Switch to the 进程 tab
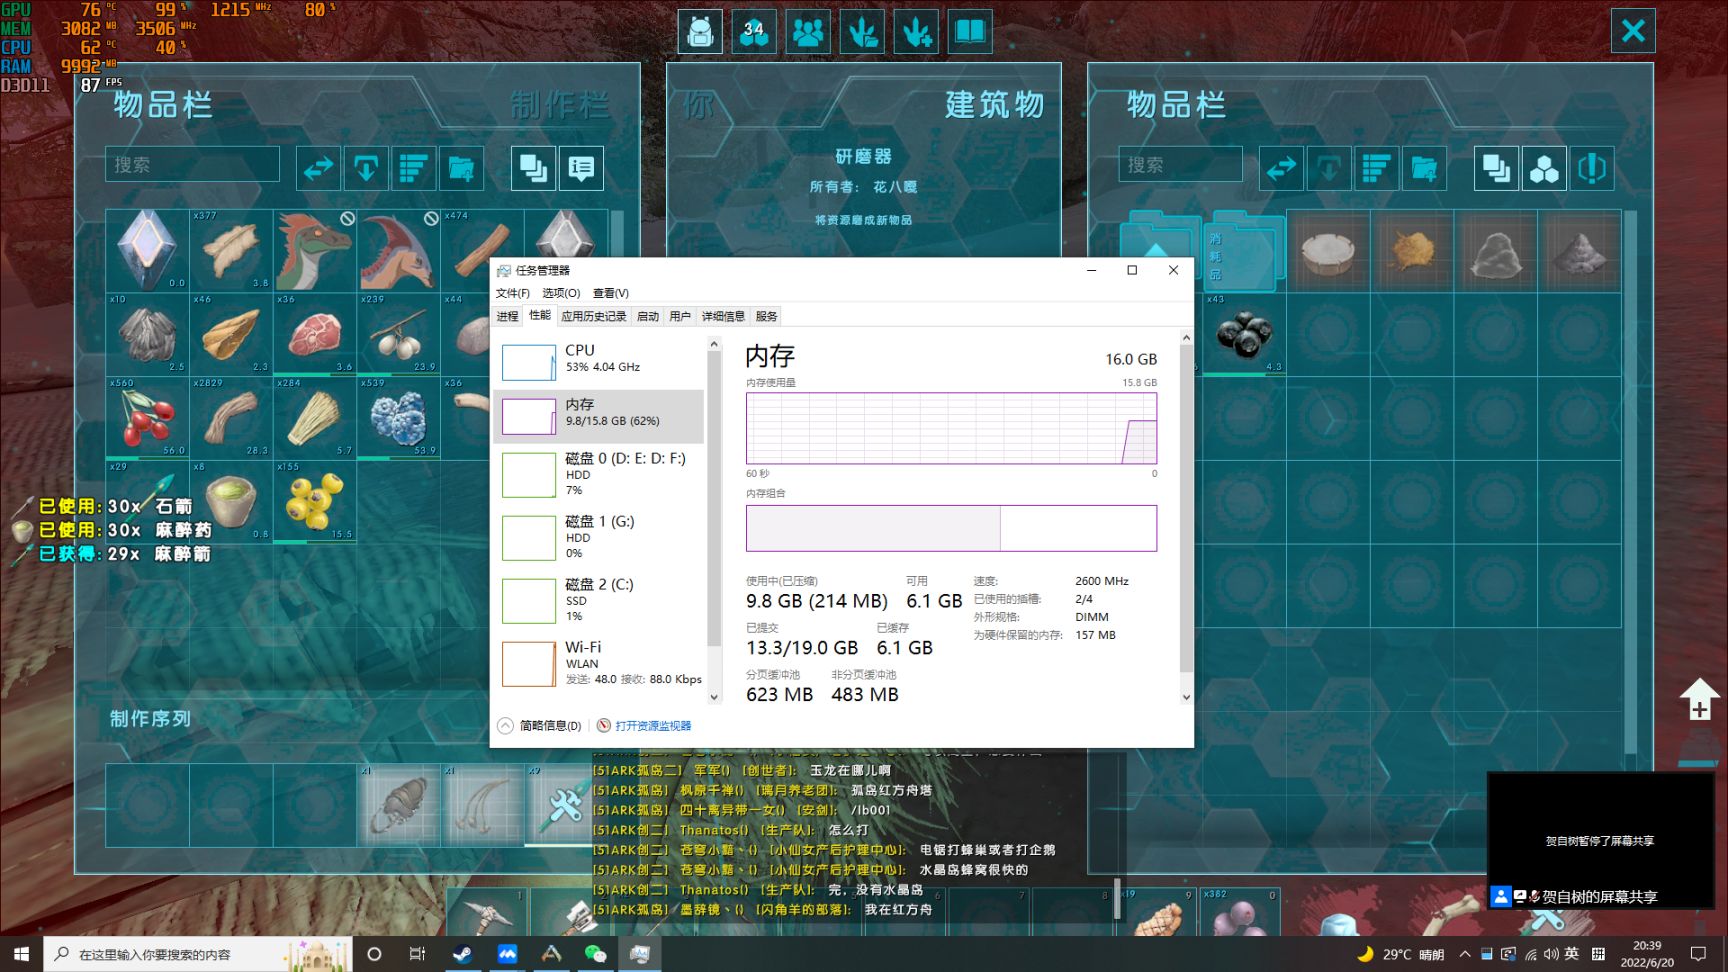The width and height of the screenshot is (1728, 972). pos(508,316)
